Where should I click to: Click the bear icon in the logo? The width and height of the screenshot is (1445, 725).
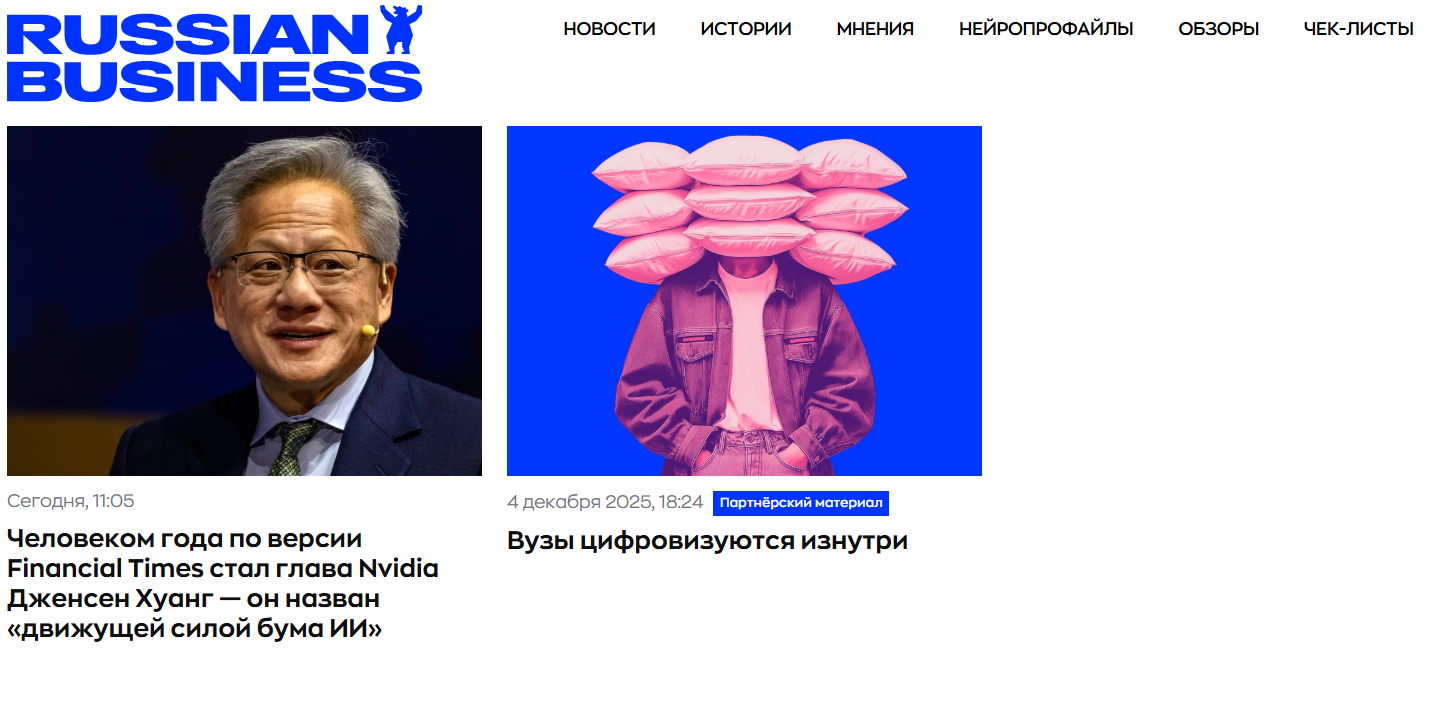pos(401,29)
